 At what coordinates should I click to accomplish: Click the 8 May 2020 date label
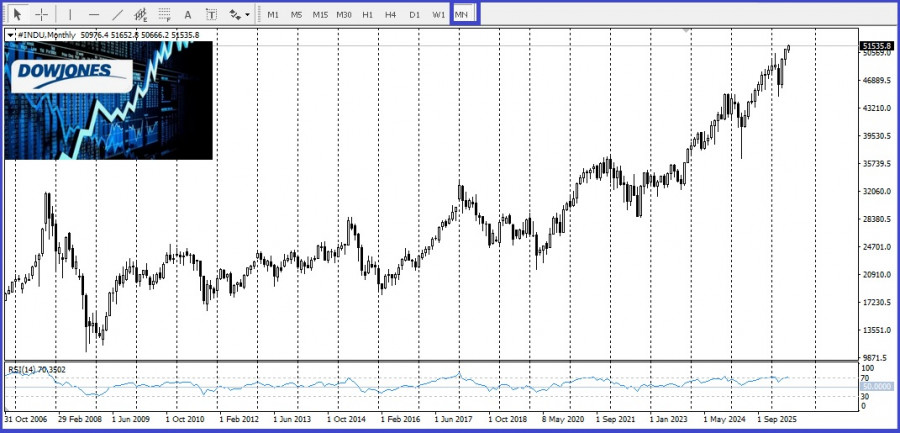pyautogui.click(x=562, y=419)
